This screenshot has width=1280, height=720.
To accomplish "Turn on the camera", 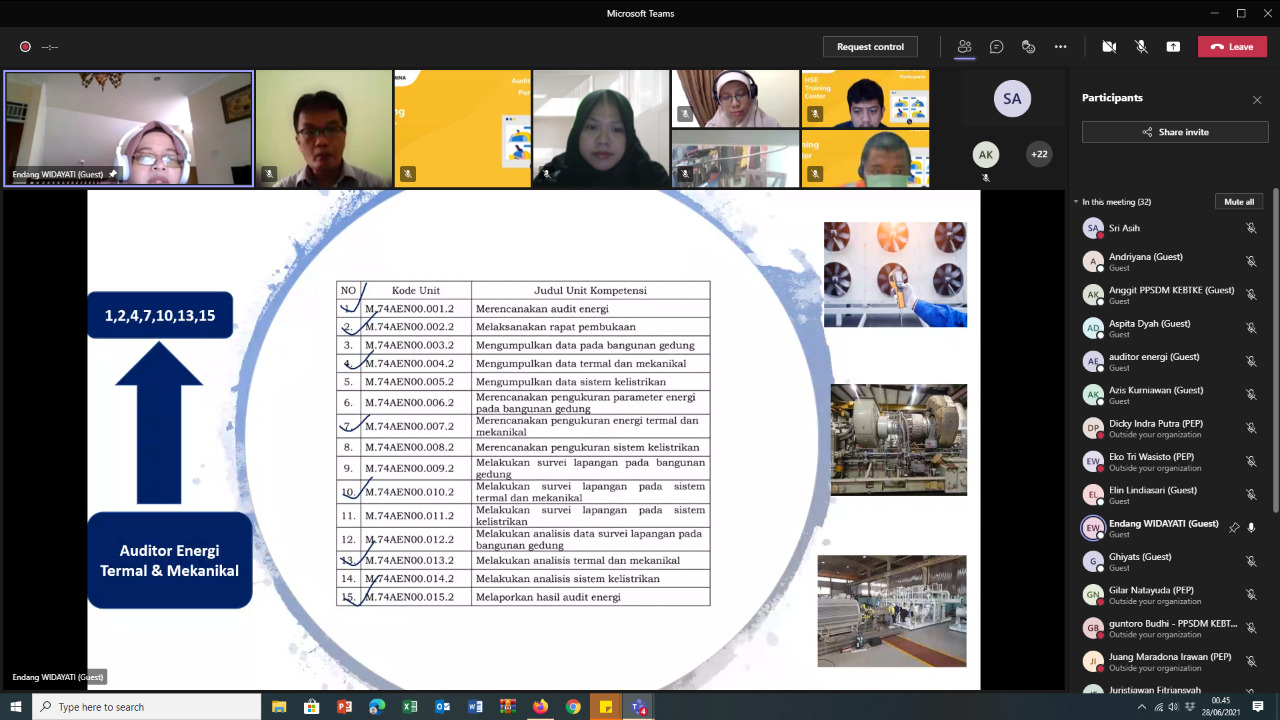I will (x=1109, y=47).
